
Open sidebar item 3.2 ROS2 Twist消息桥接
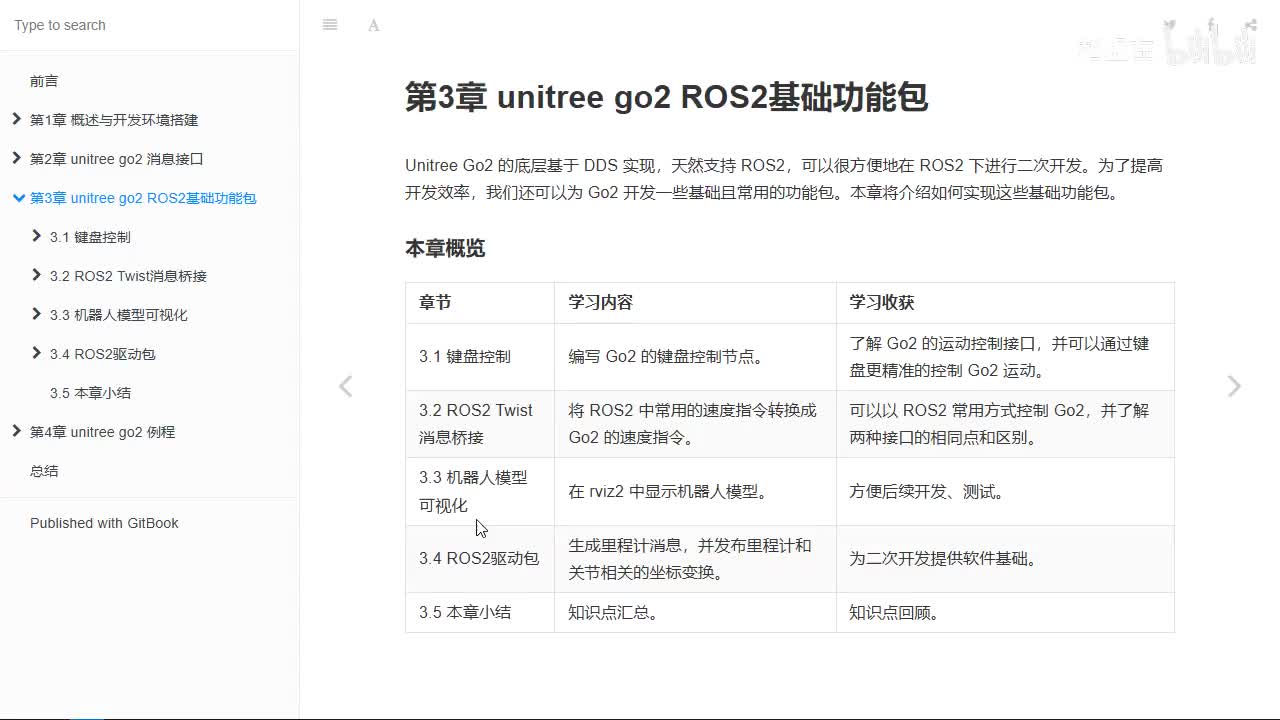tap(128, 276)
